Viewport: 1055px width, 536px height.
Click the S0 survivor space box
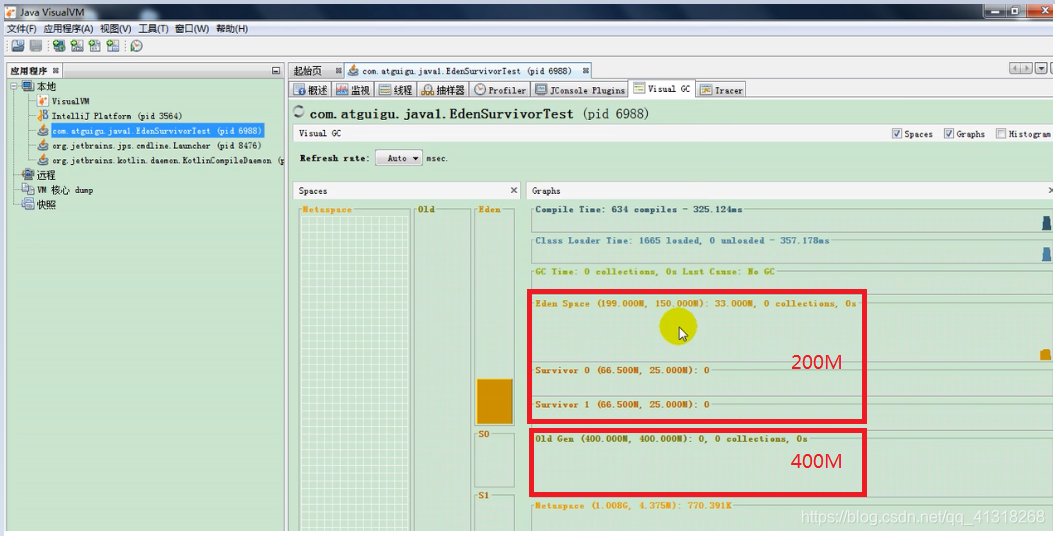495,462
